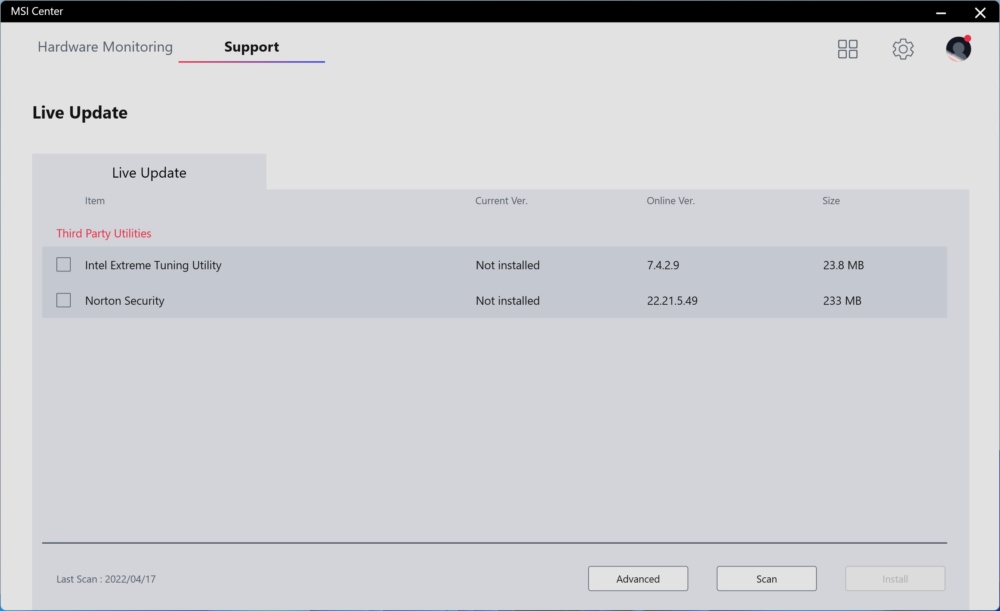Click Intel online version 7.4.2.9
Image resolution: width=1000 pixels, height=611 pixels.
tap(663, 265)
